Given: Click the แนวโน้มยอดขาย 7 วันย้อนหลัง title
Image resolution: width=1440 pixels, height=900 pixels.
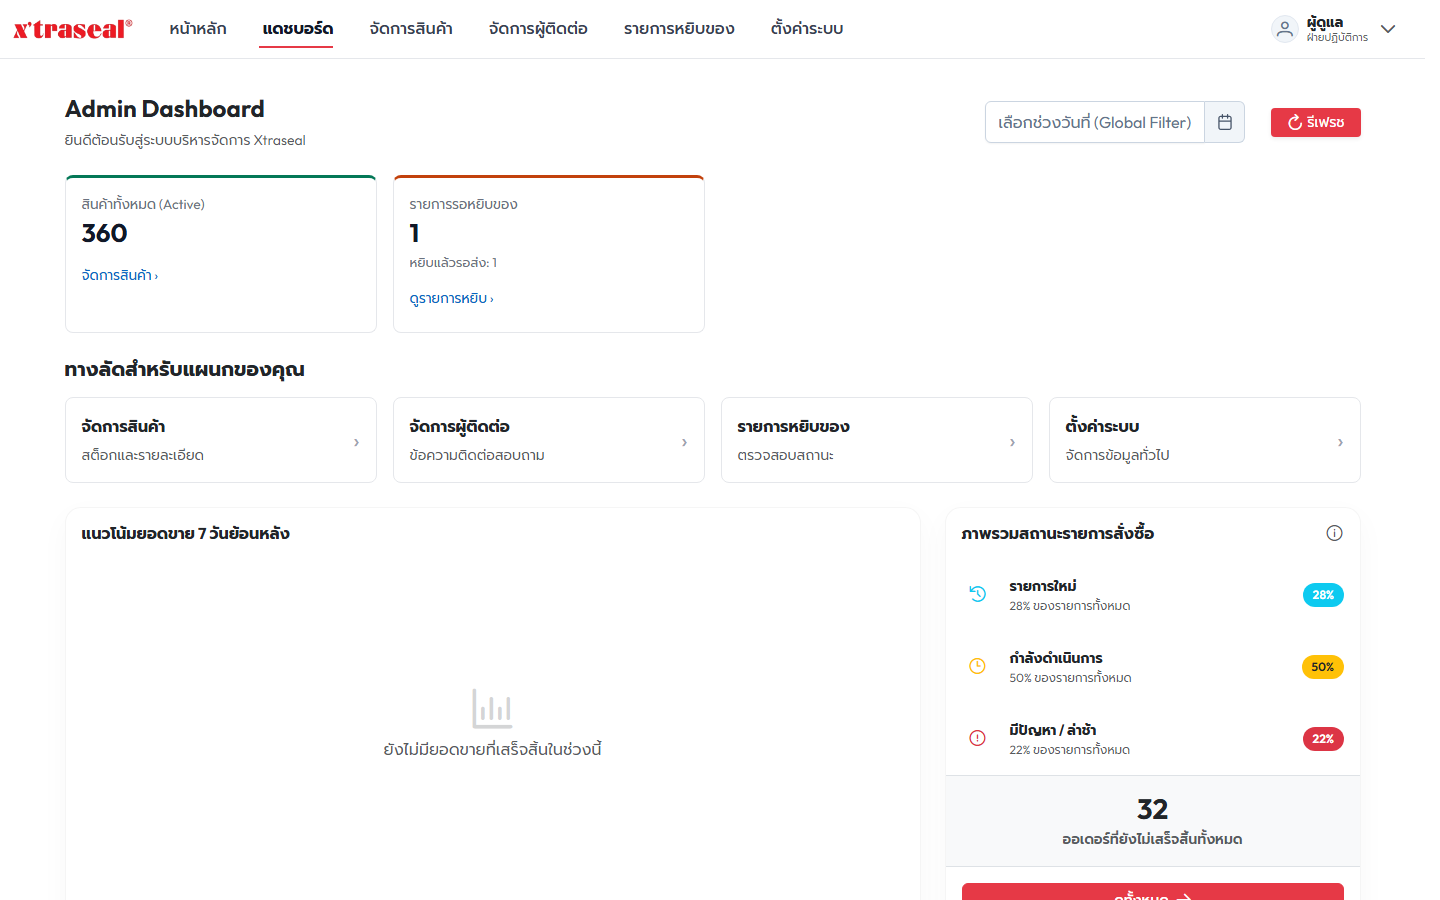Looking at the screenshot, I should click(x=186, y=534).
